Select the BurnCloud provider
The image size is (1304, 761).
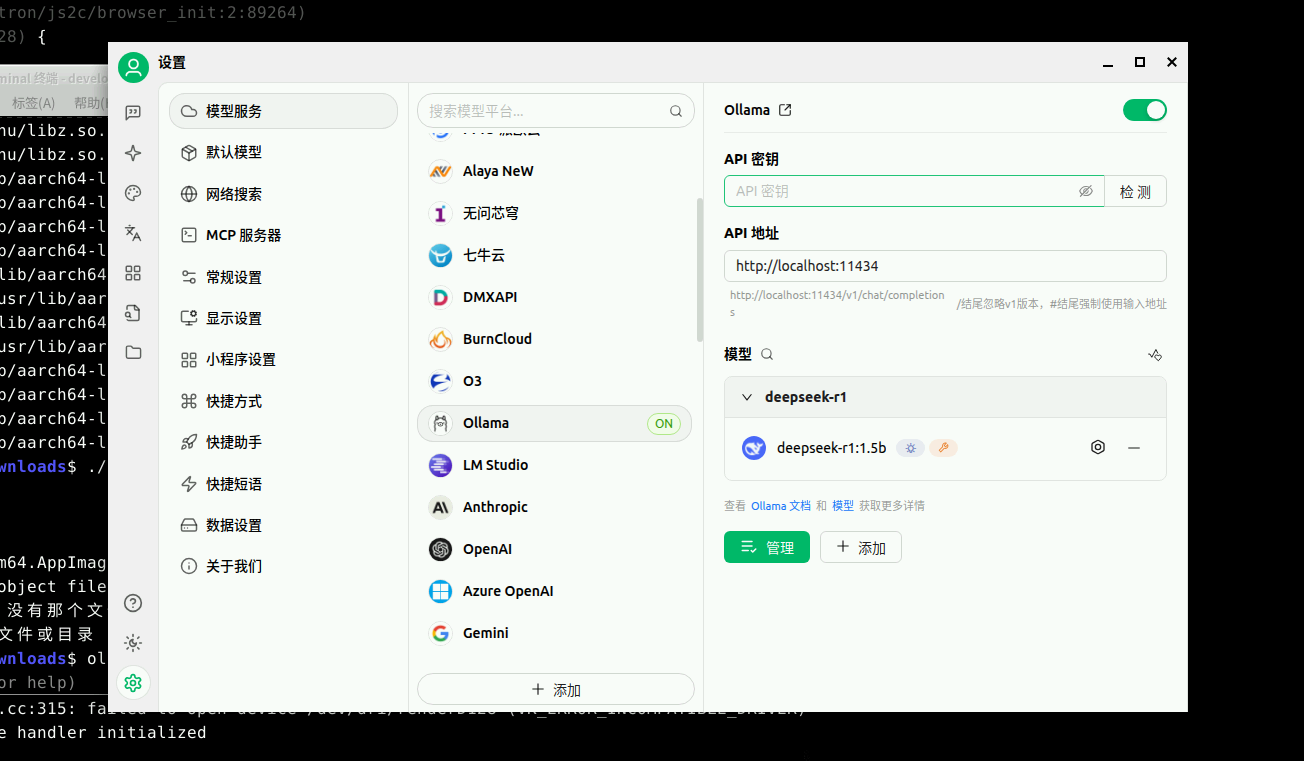click(554, 339)
